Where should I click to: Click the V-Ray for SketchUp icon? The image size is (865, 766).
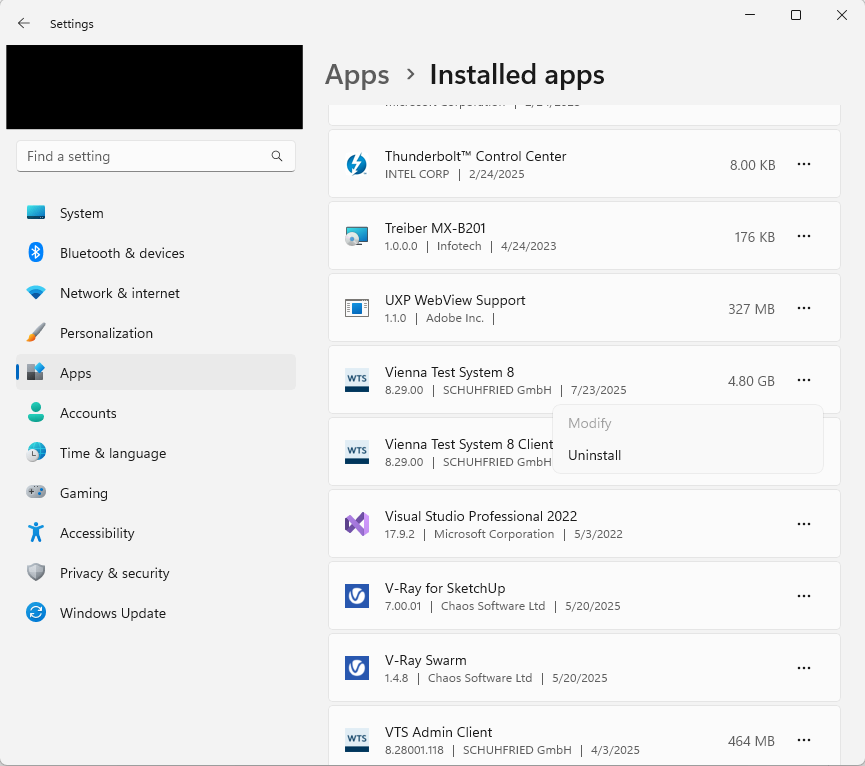click(356, 596)
